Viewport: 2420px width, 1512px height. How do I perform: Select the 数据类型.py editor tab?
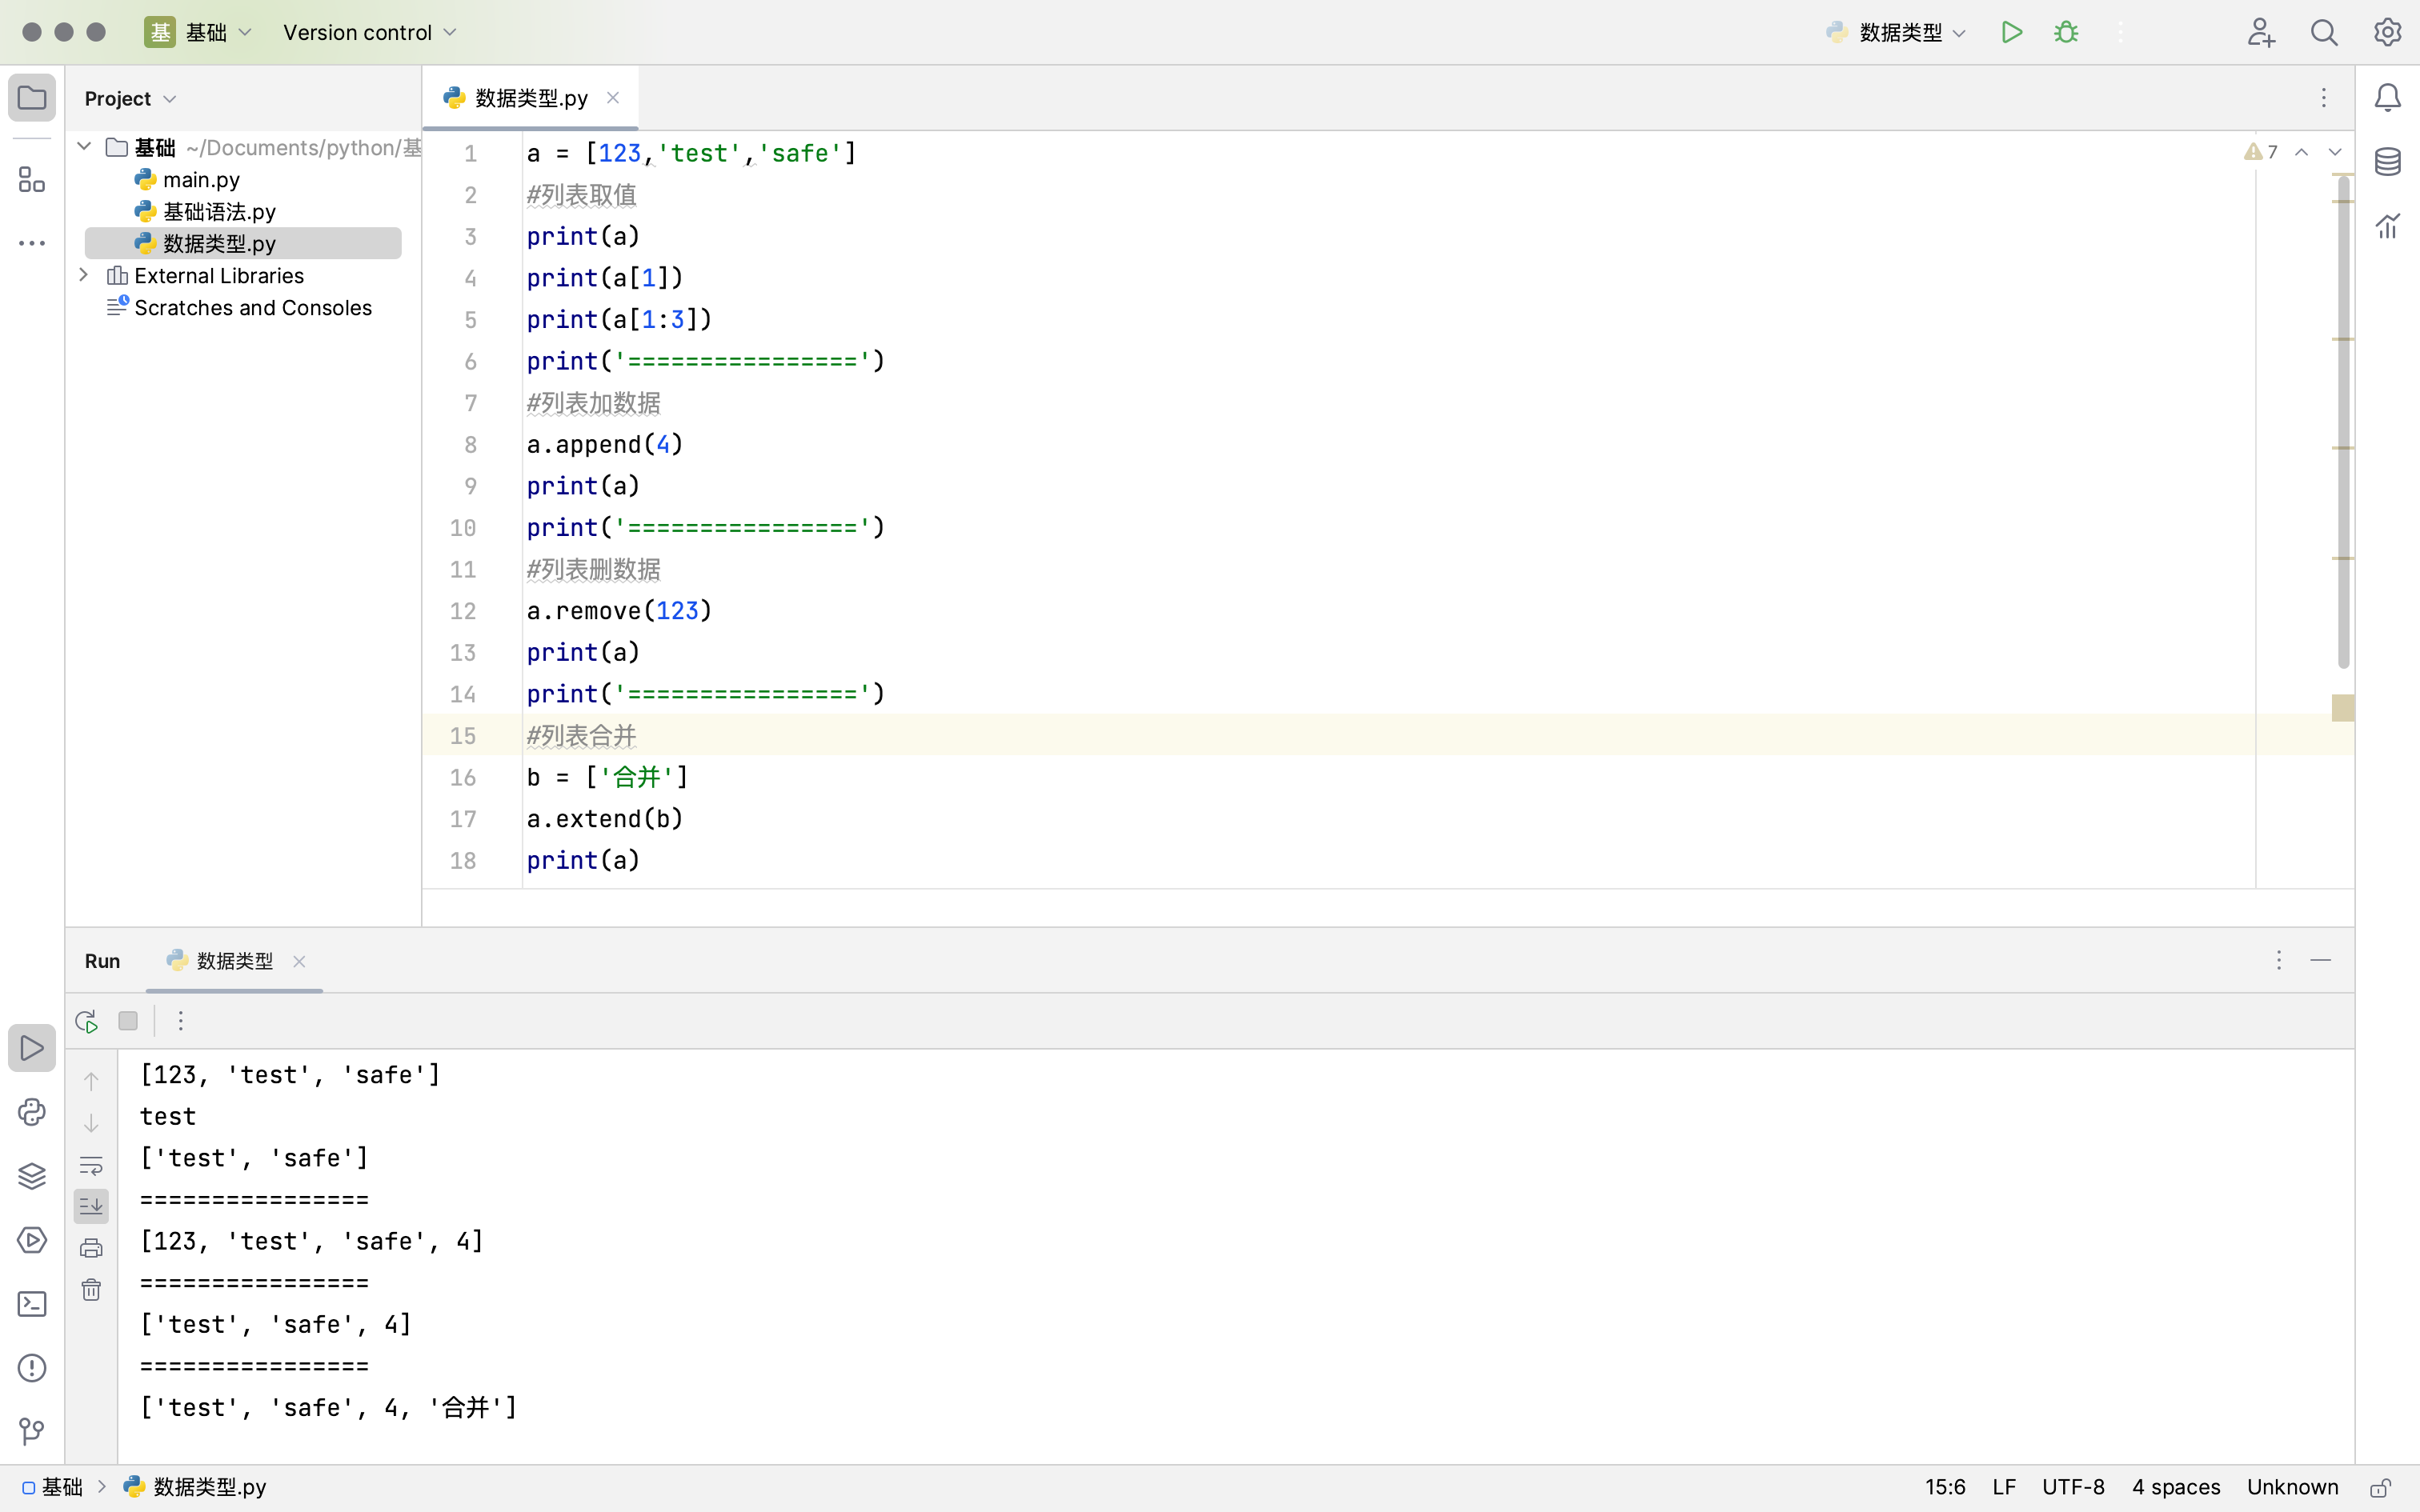pyautogui.click(x=530, y=98)
